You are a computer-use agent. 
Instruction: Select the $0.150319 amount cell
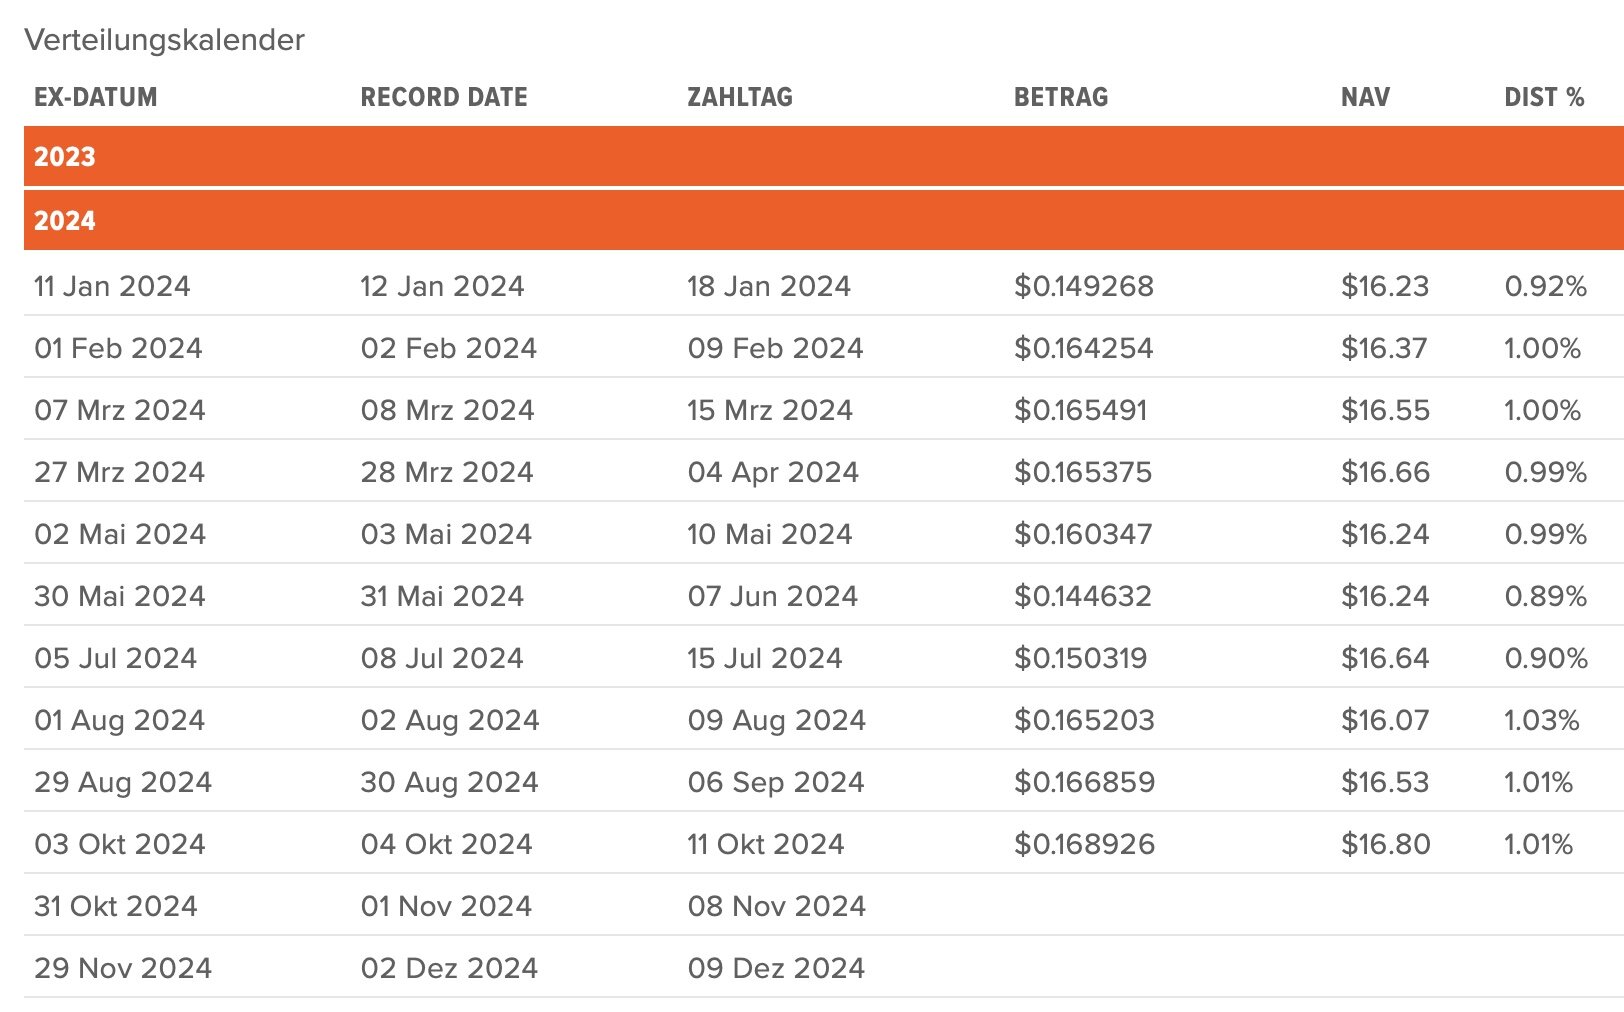pyautogui.click(x=1081, y=659)
